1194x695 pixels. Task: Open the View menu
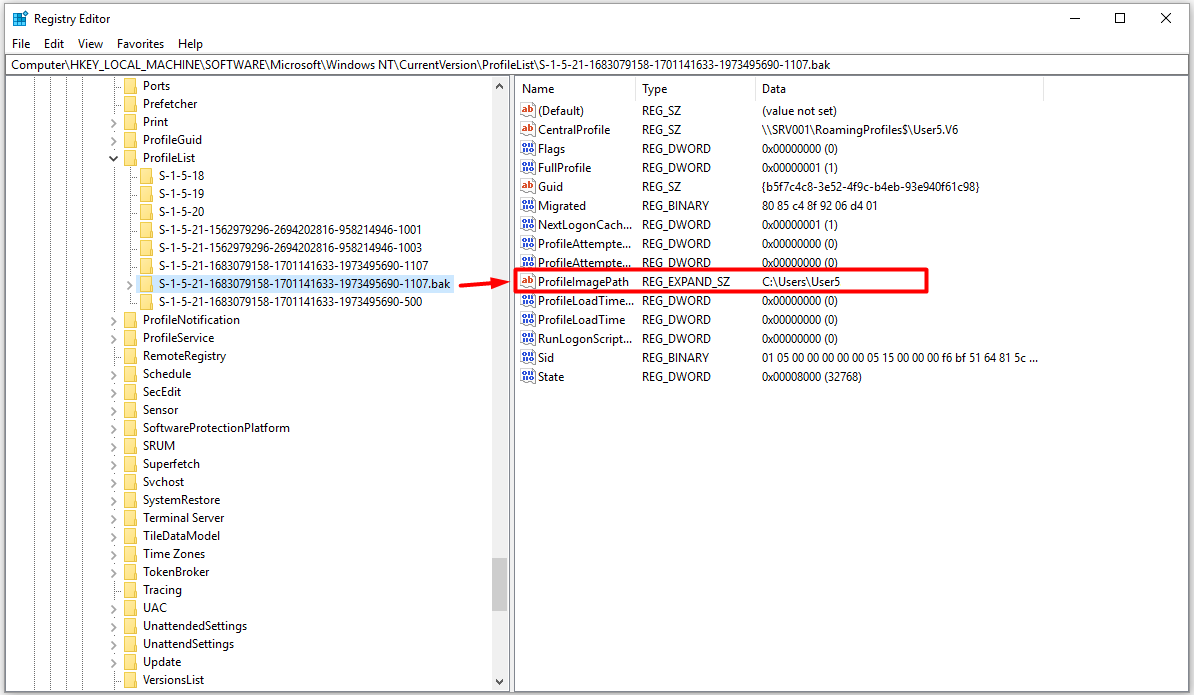tap(90, 43)
